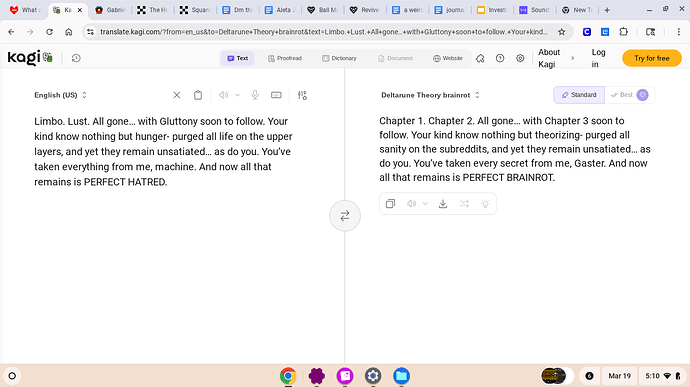Open Kagi Translate settings gear

coord(520,58)
